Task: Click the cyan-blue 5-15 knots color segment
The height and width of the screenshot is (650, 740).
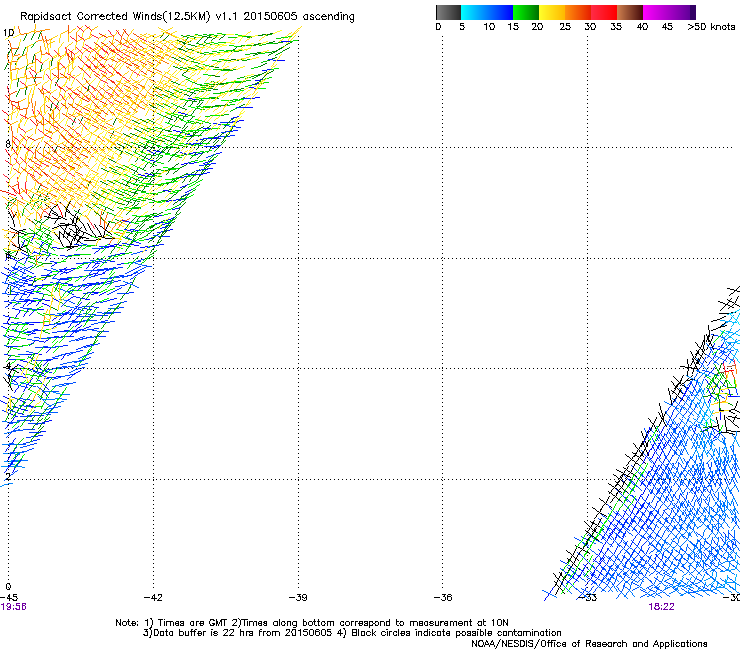Action: [x=487, y=12]
